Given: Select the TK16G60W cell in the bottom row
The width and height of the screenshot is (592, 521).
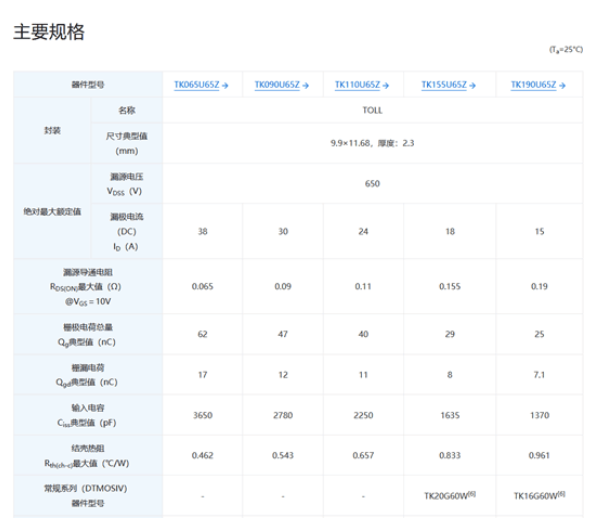Looking at the screenshot, I should (x=539, y=495).
